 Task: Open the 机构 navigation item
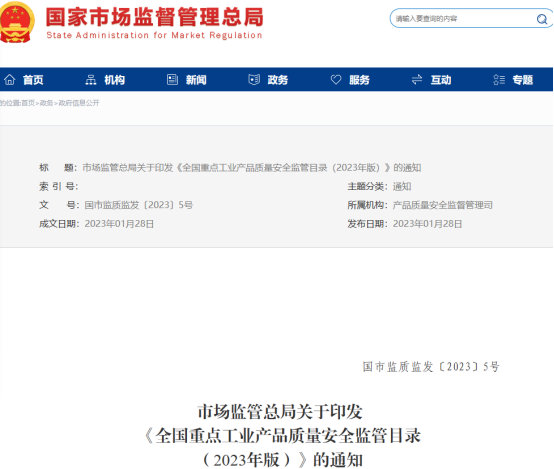(114, 80)
